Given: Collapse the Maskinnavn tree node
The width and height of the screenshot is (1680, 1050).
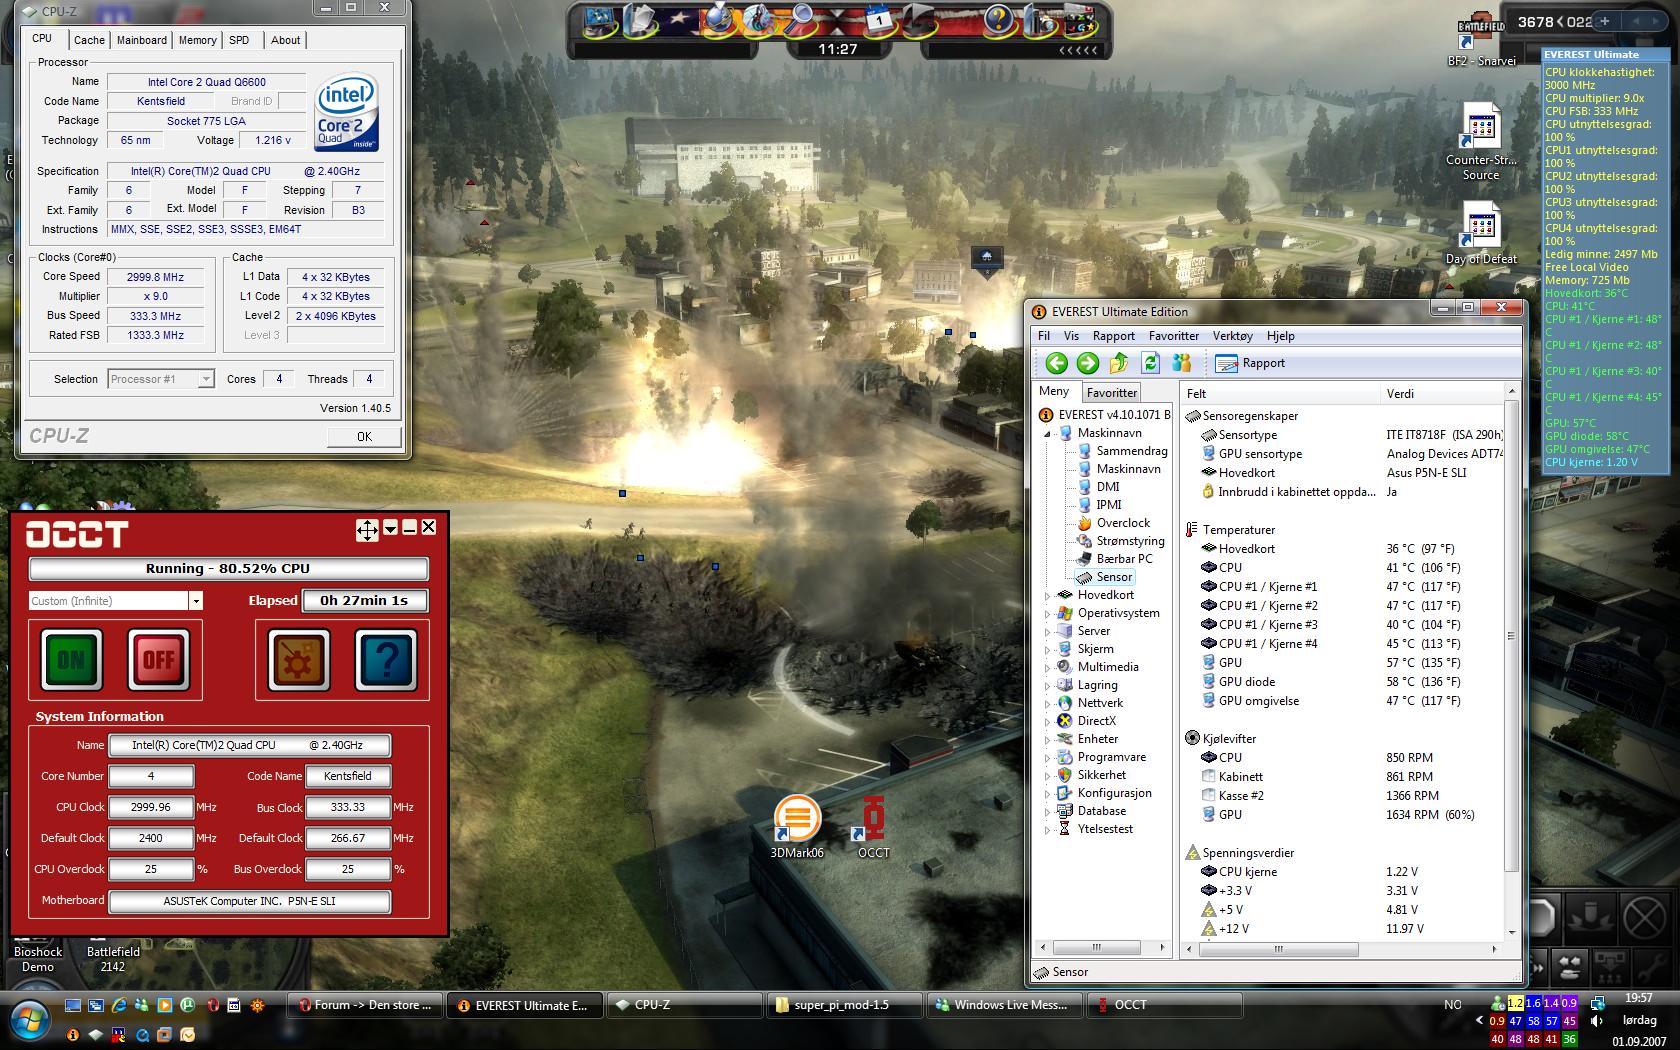Looking at the screenshot, I should (x=1048, y=433).
